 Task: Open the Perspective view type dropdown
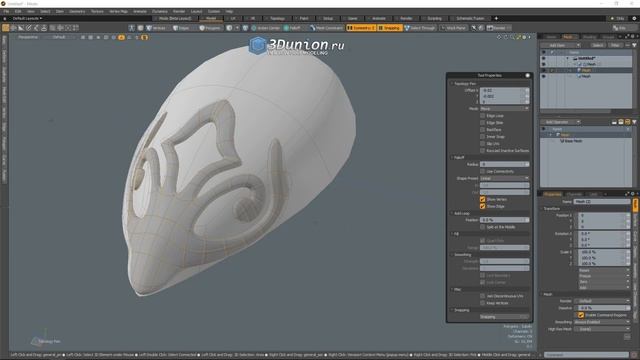[x=28, y=37]
